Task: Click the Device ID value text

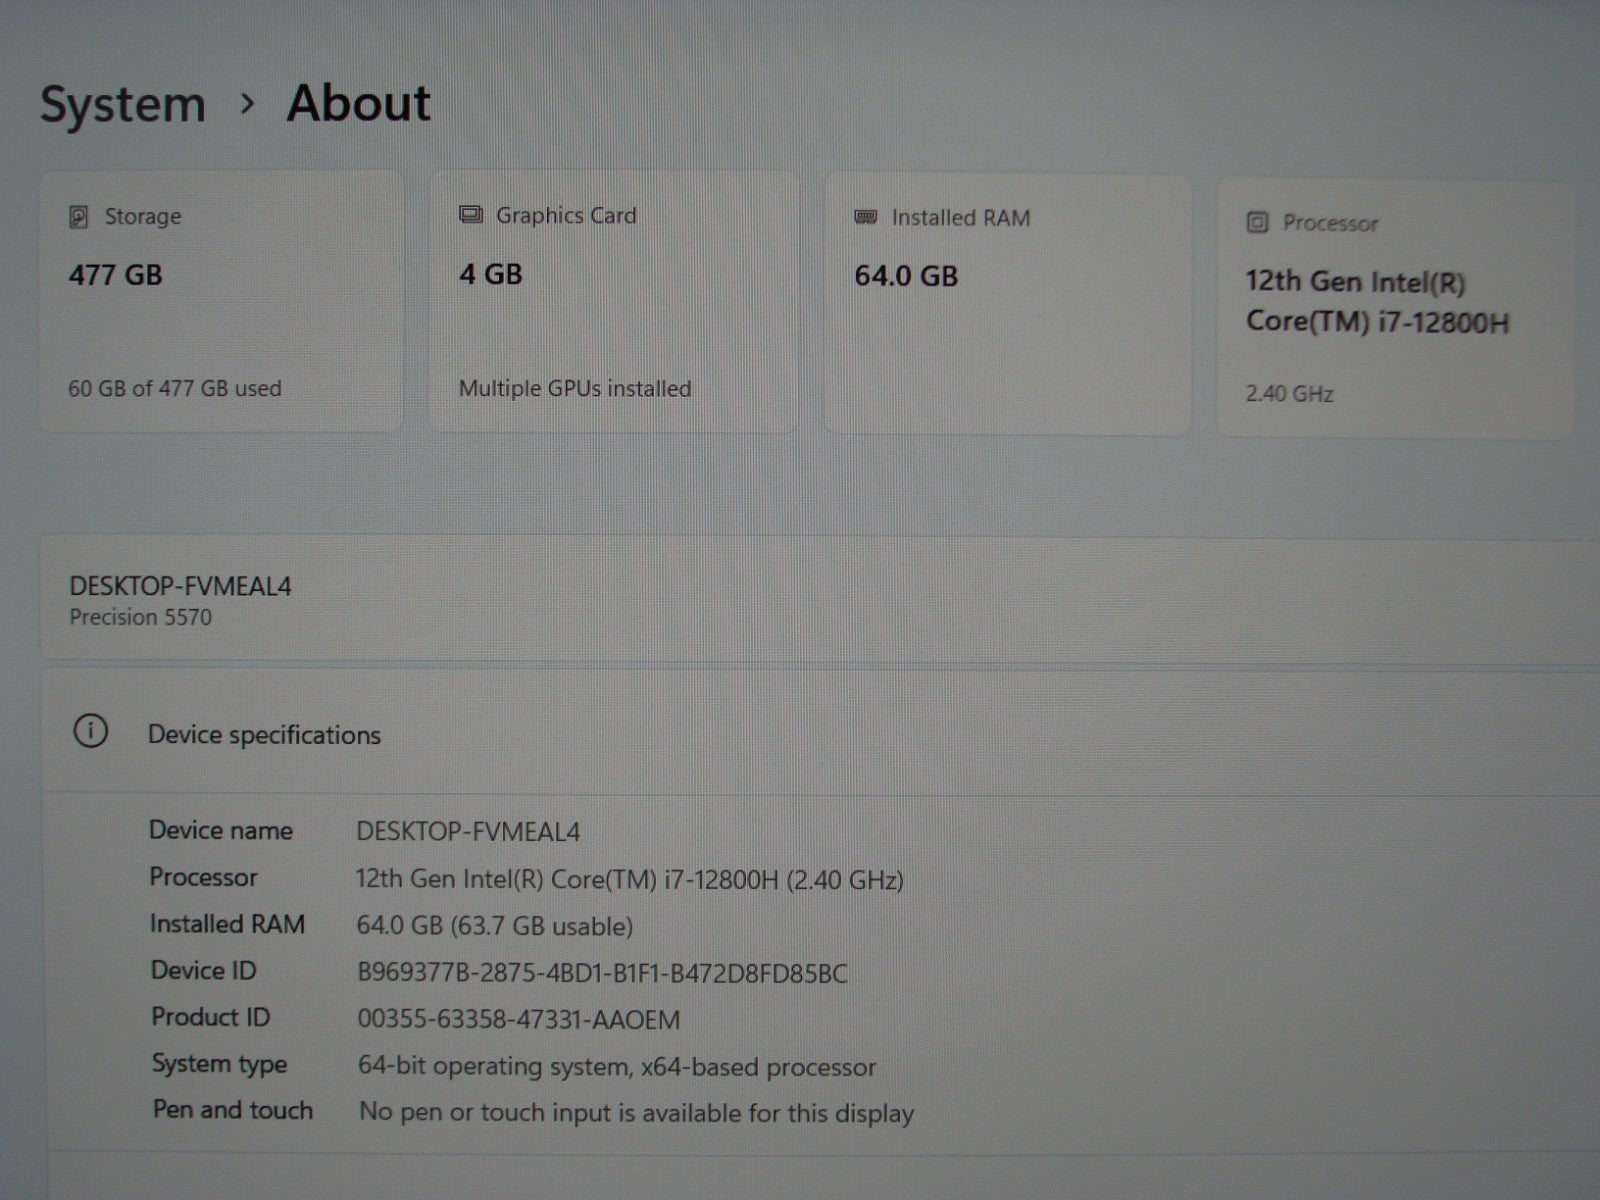Action: [x=602, y=973]
